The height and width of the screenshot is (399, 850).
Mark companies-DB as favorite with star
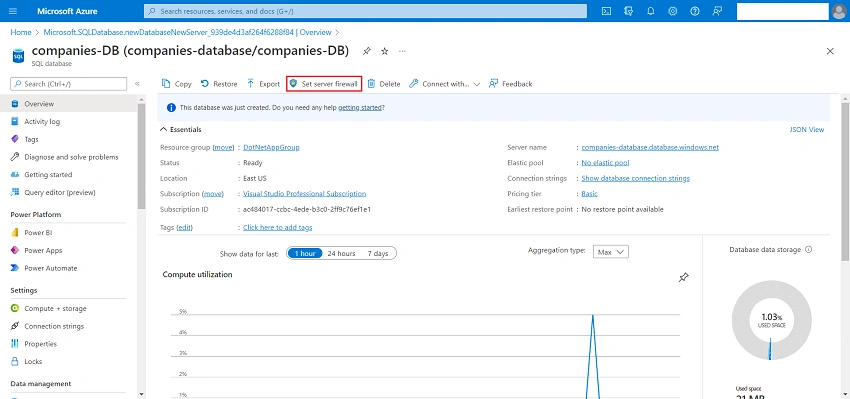384,51
